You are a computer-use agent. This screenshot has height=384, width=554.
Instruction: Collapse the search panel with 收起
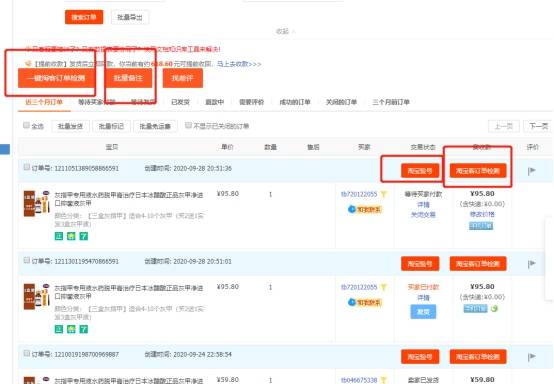coord(285,31)
